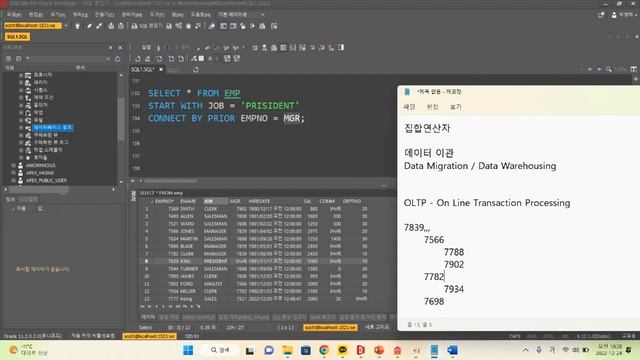Click the object tree horizontal scrollbar
This screenshot has width=640, height=360.
coord(39,189)
